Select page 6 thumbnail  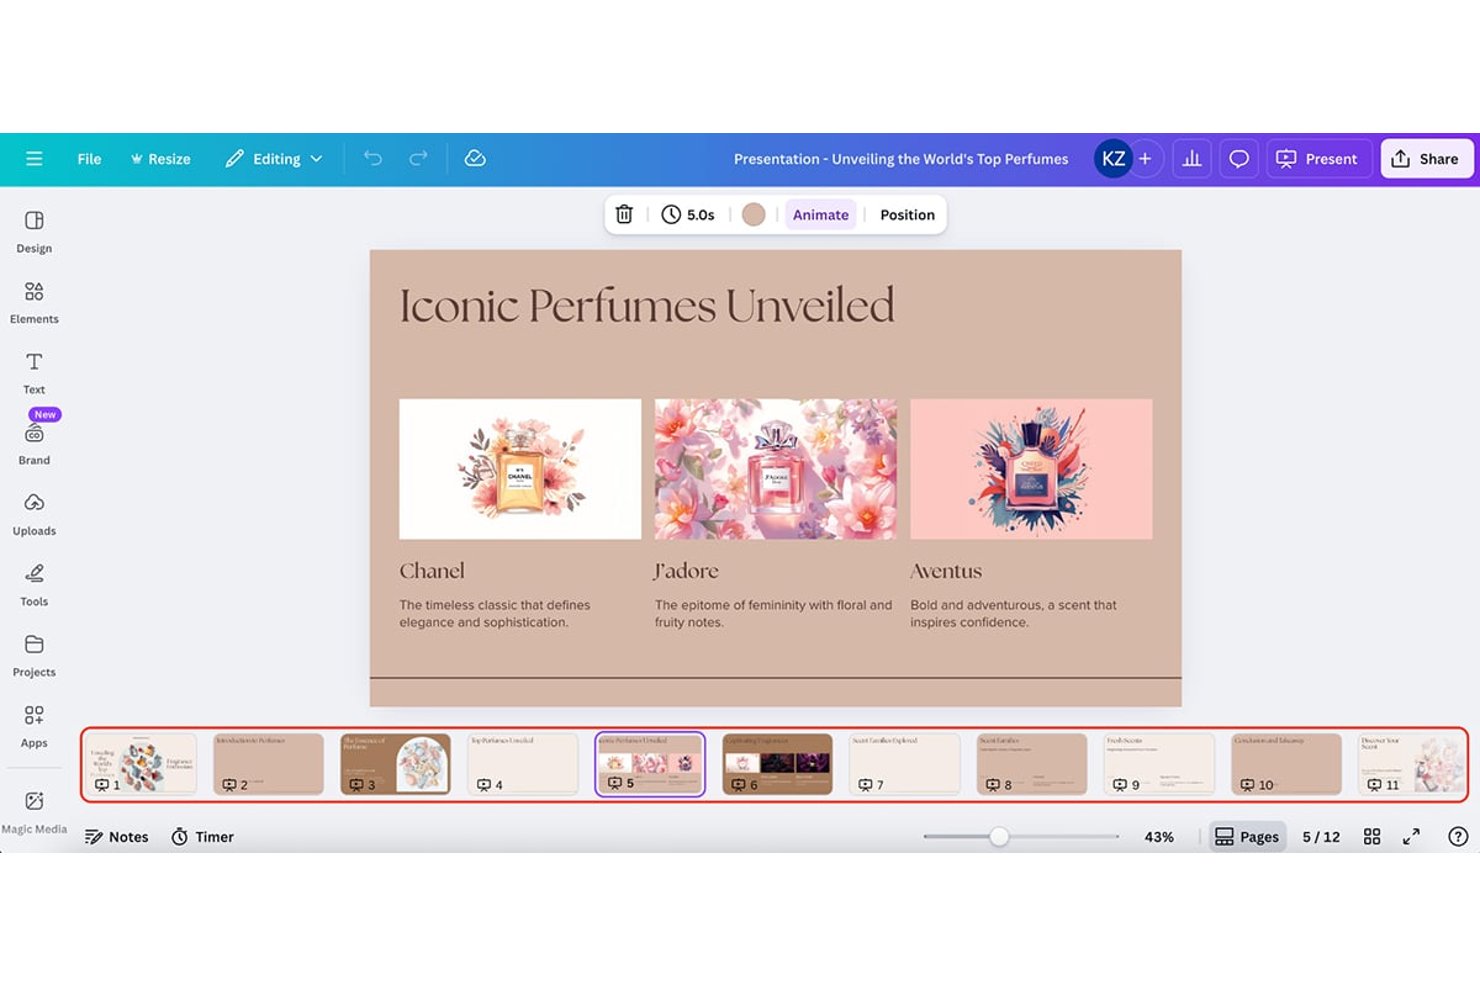[x=777, y=764]
